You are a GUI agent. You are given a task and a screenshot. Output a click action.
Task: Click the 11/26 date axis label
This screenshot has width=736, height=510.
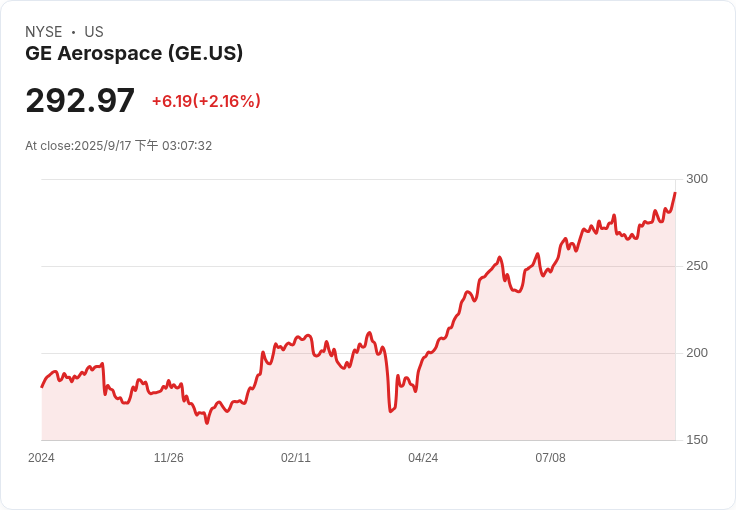[169, 457]
